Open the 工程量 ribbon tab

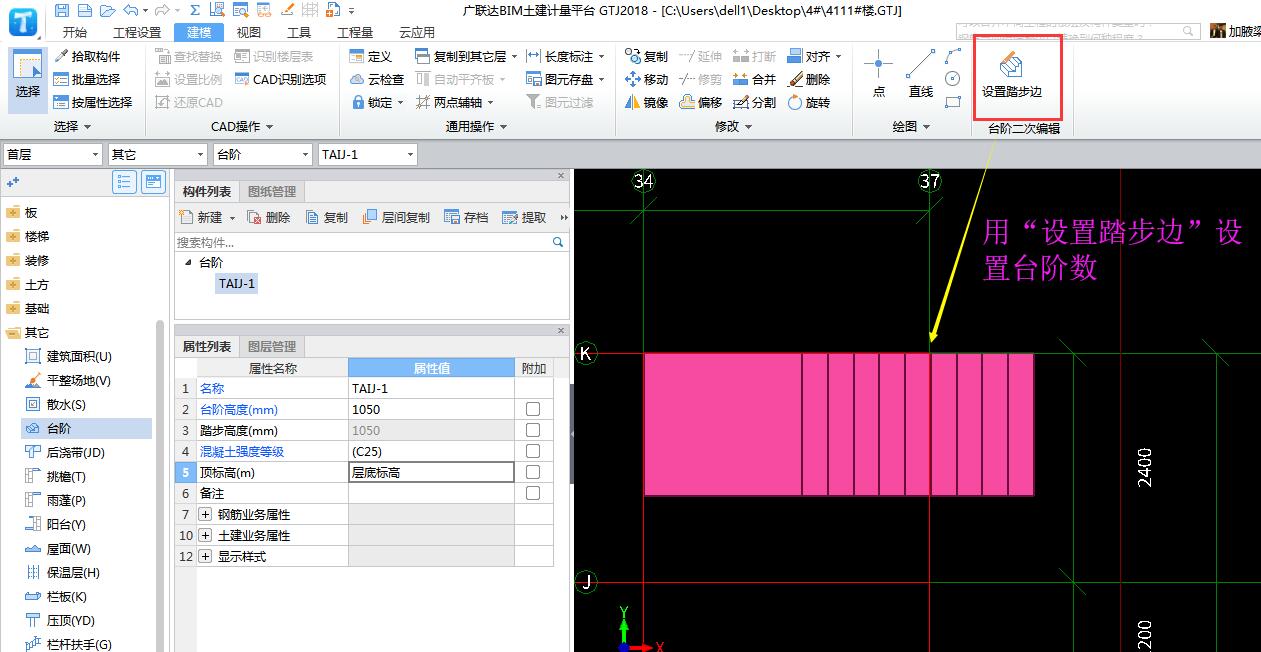(355, 32)
